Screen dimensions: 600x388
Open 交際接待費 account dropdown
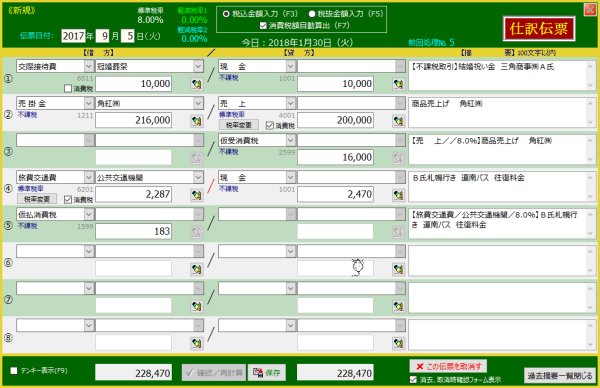click(89, 66)
